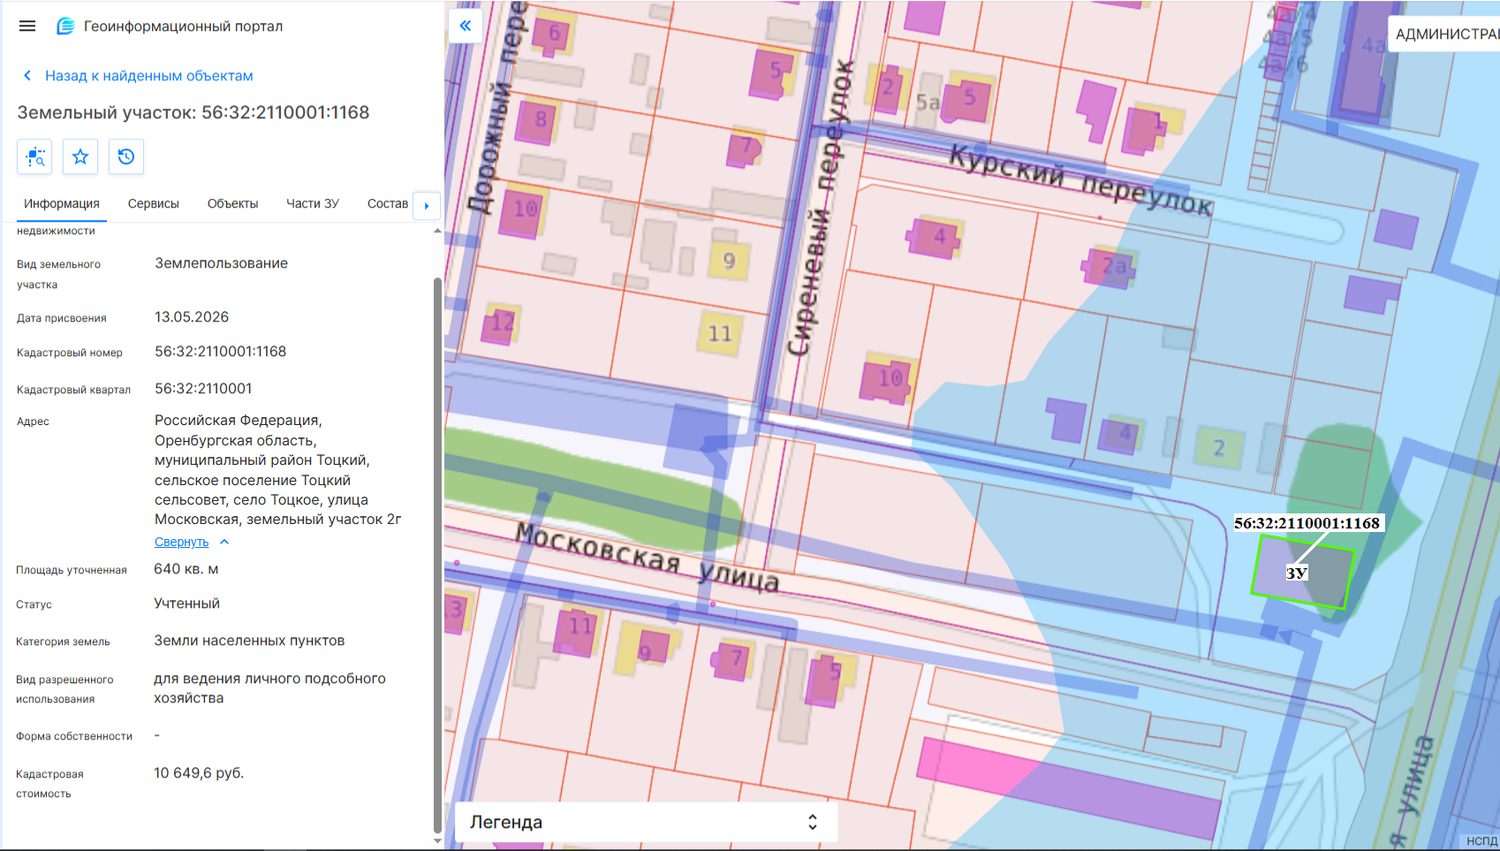Open the history clock icon button
Viewport: 1500px width, 851px height.
coord(126,157)
